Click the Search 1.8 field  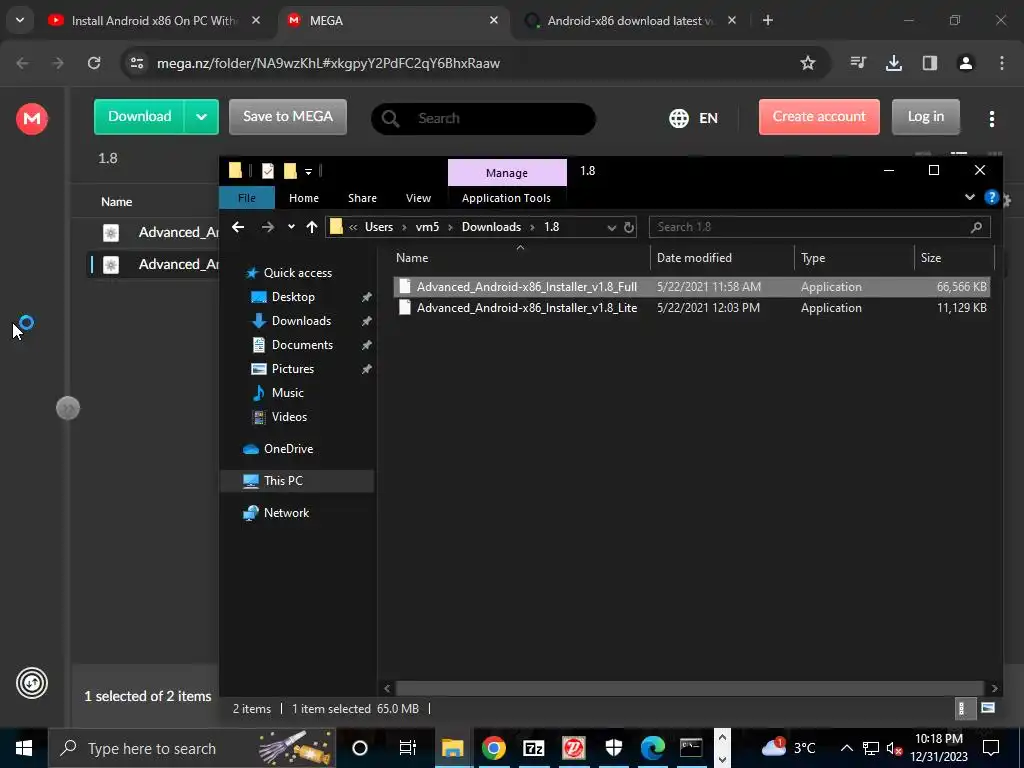coord(819,227)
